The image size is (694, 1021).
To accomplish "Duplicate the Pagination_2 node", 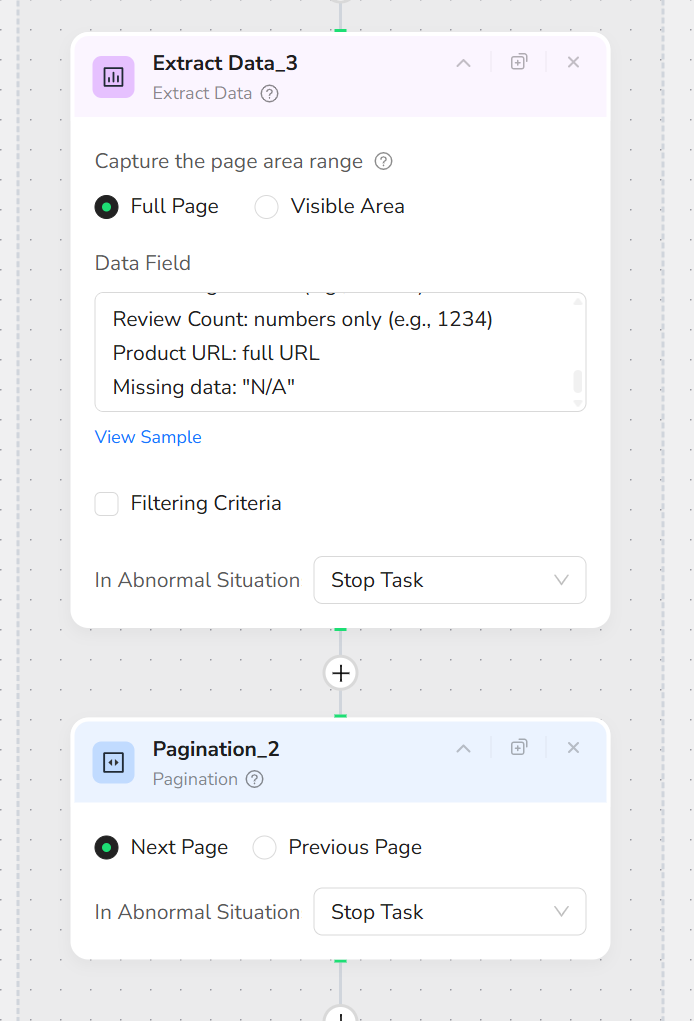I will (x=519, y=747).
